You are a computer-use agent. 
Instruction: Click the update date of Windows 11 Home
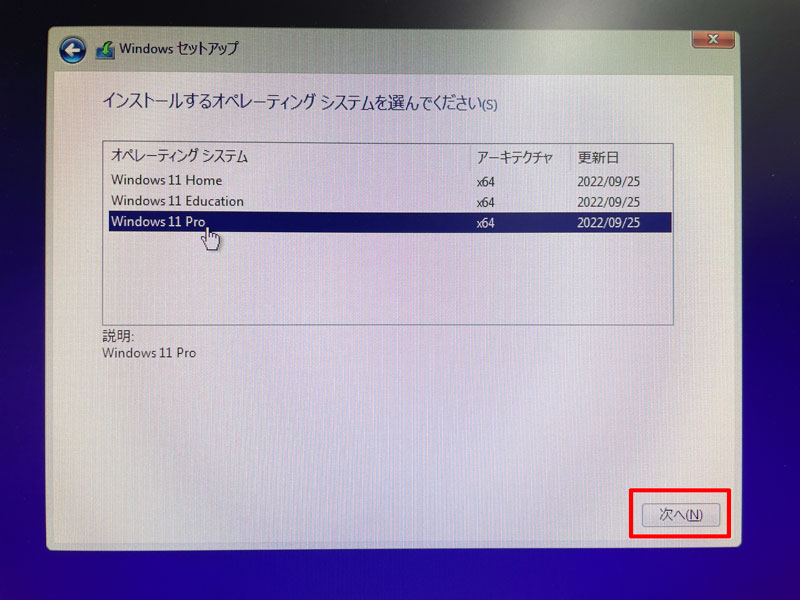click(x=609, y=181)
